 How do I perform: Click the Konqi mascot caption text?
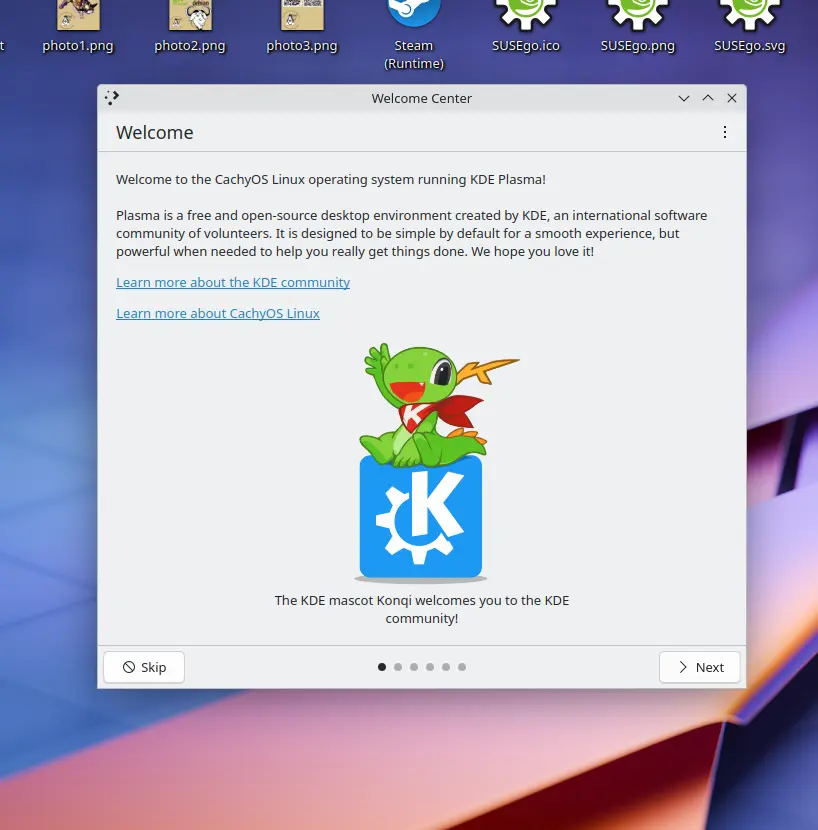pos(421,609)
